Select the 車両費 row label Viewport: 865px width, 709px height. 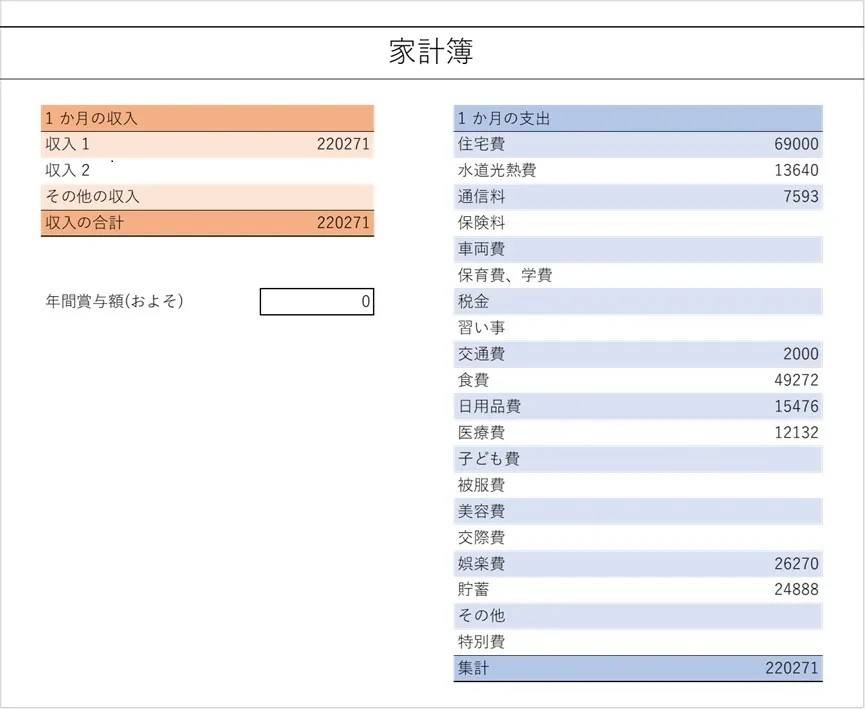coord(481,249)
